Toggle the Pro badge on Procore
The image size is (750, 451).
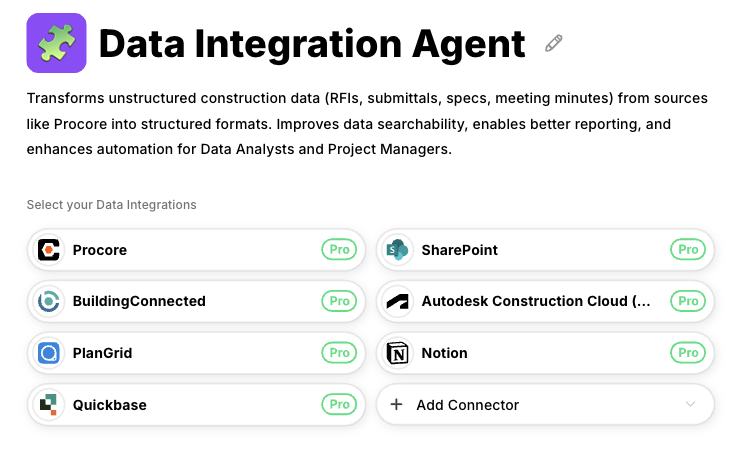pos(339,250)
